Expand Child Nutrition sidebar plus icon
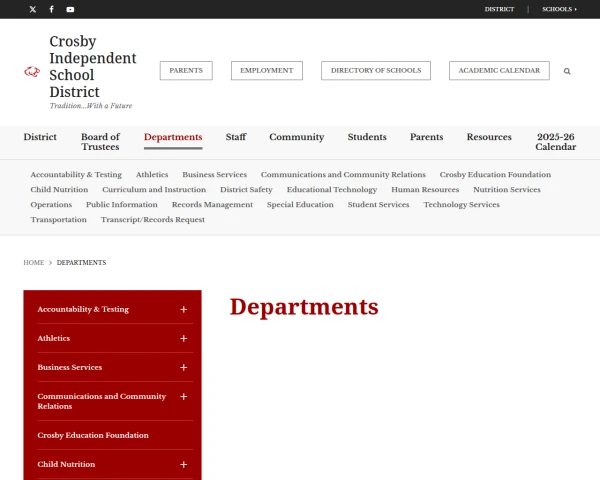The height and width of the screenshot is (480, 600). coord(183,465)
